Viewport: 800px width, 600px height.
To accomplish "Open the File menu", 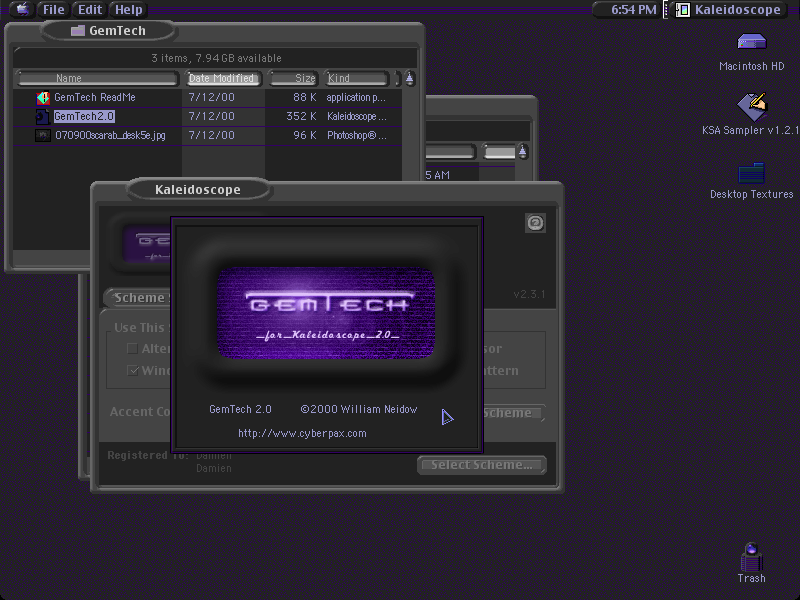I will (x=53, y=10).
